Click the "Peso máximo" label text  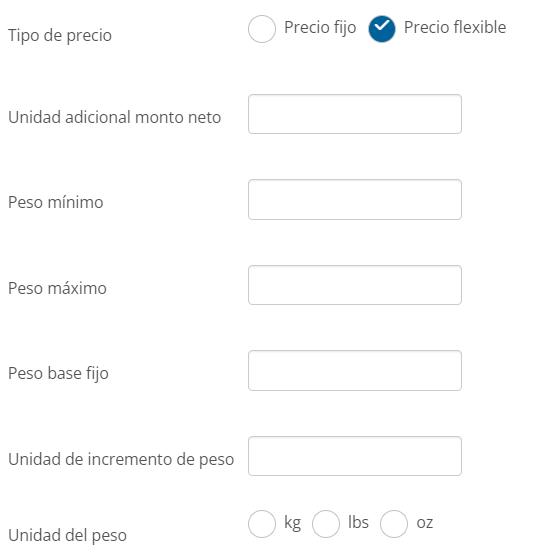click(57, 288)
